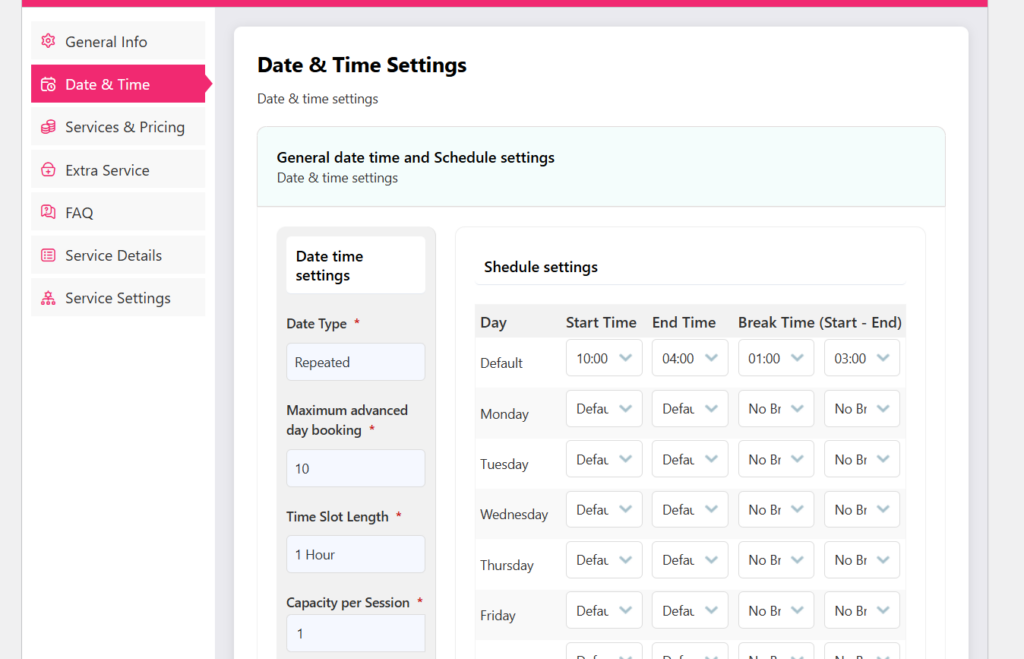Open the FAQ tab
The image size is (1024, 659).
point(118,212)
